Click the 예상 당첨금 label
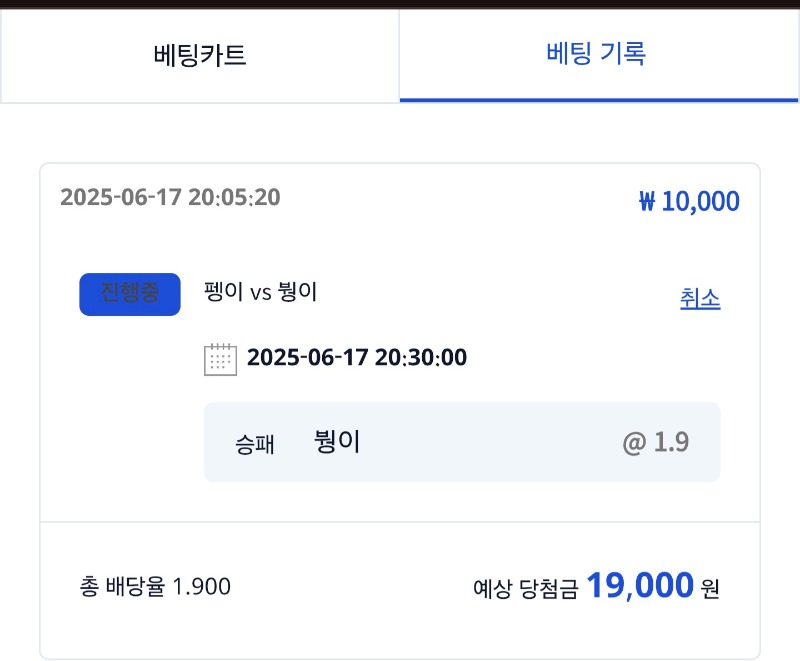This screenshot has height=661, width=800. pos(526,589)
